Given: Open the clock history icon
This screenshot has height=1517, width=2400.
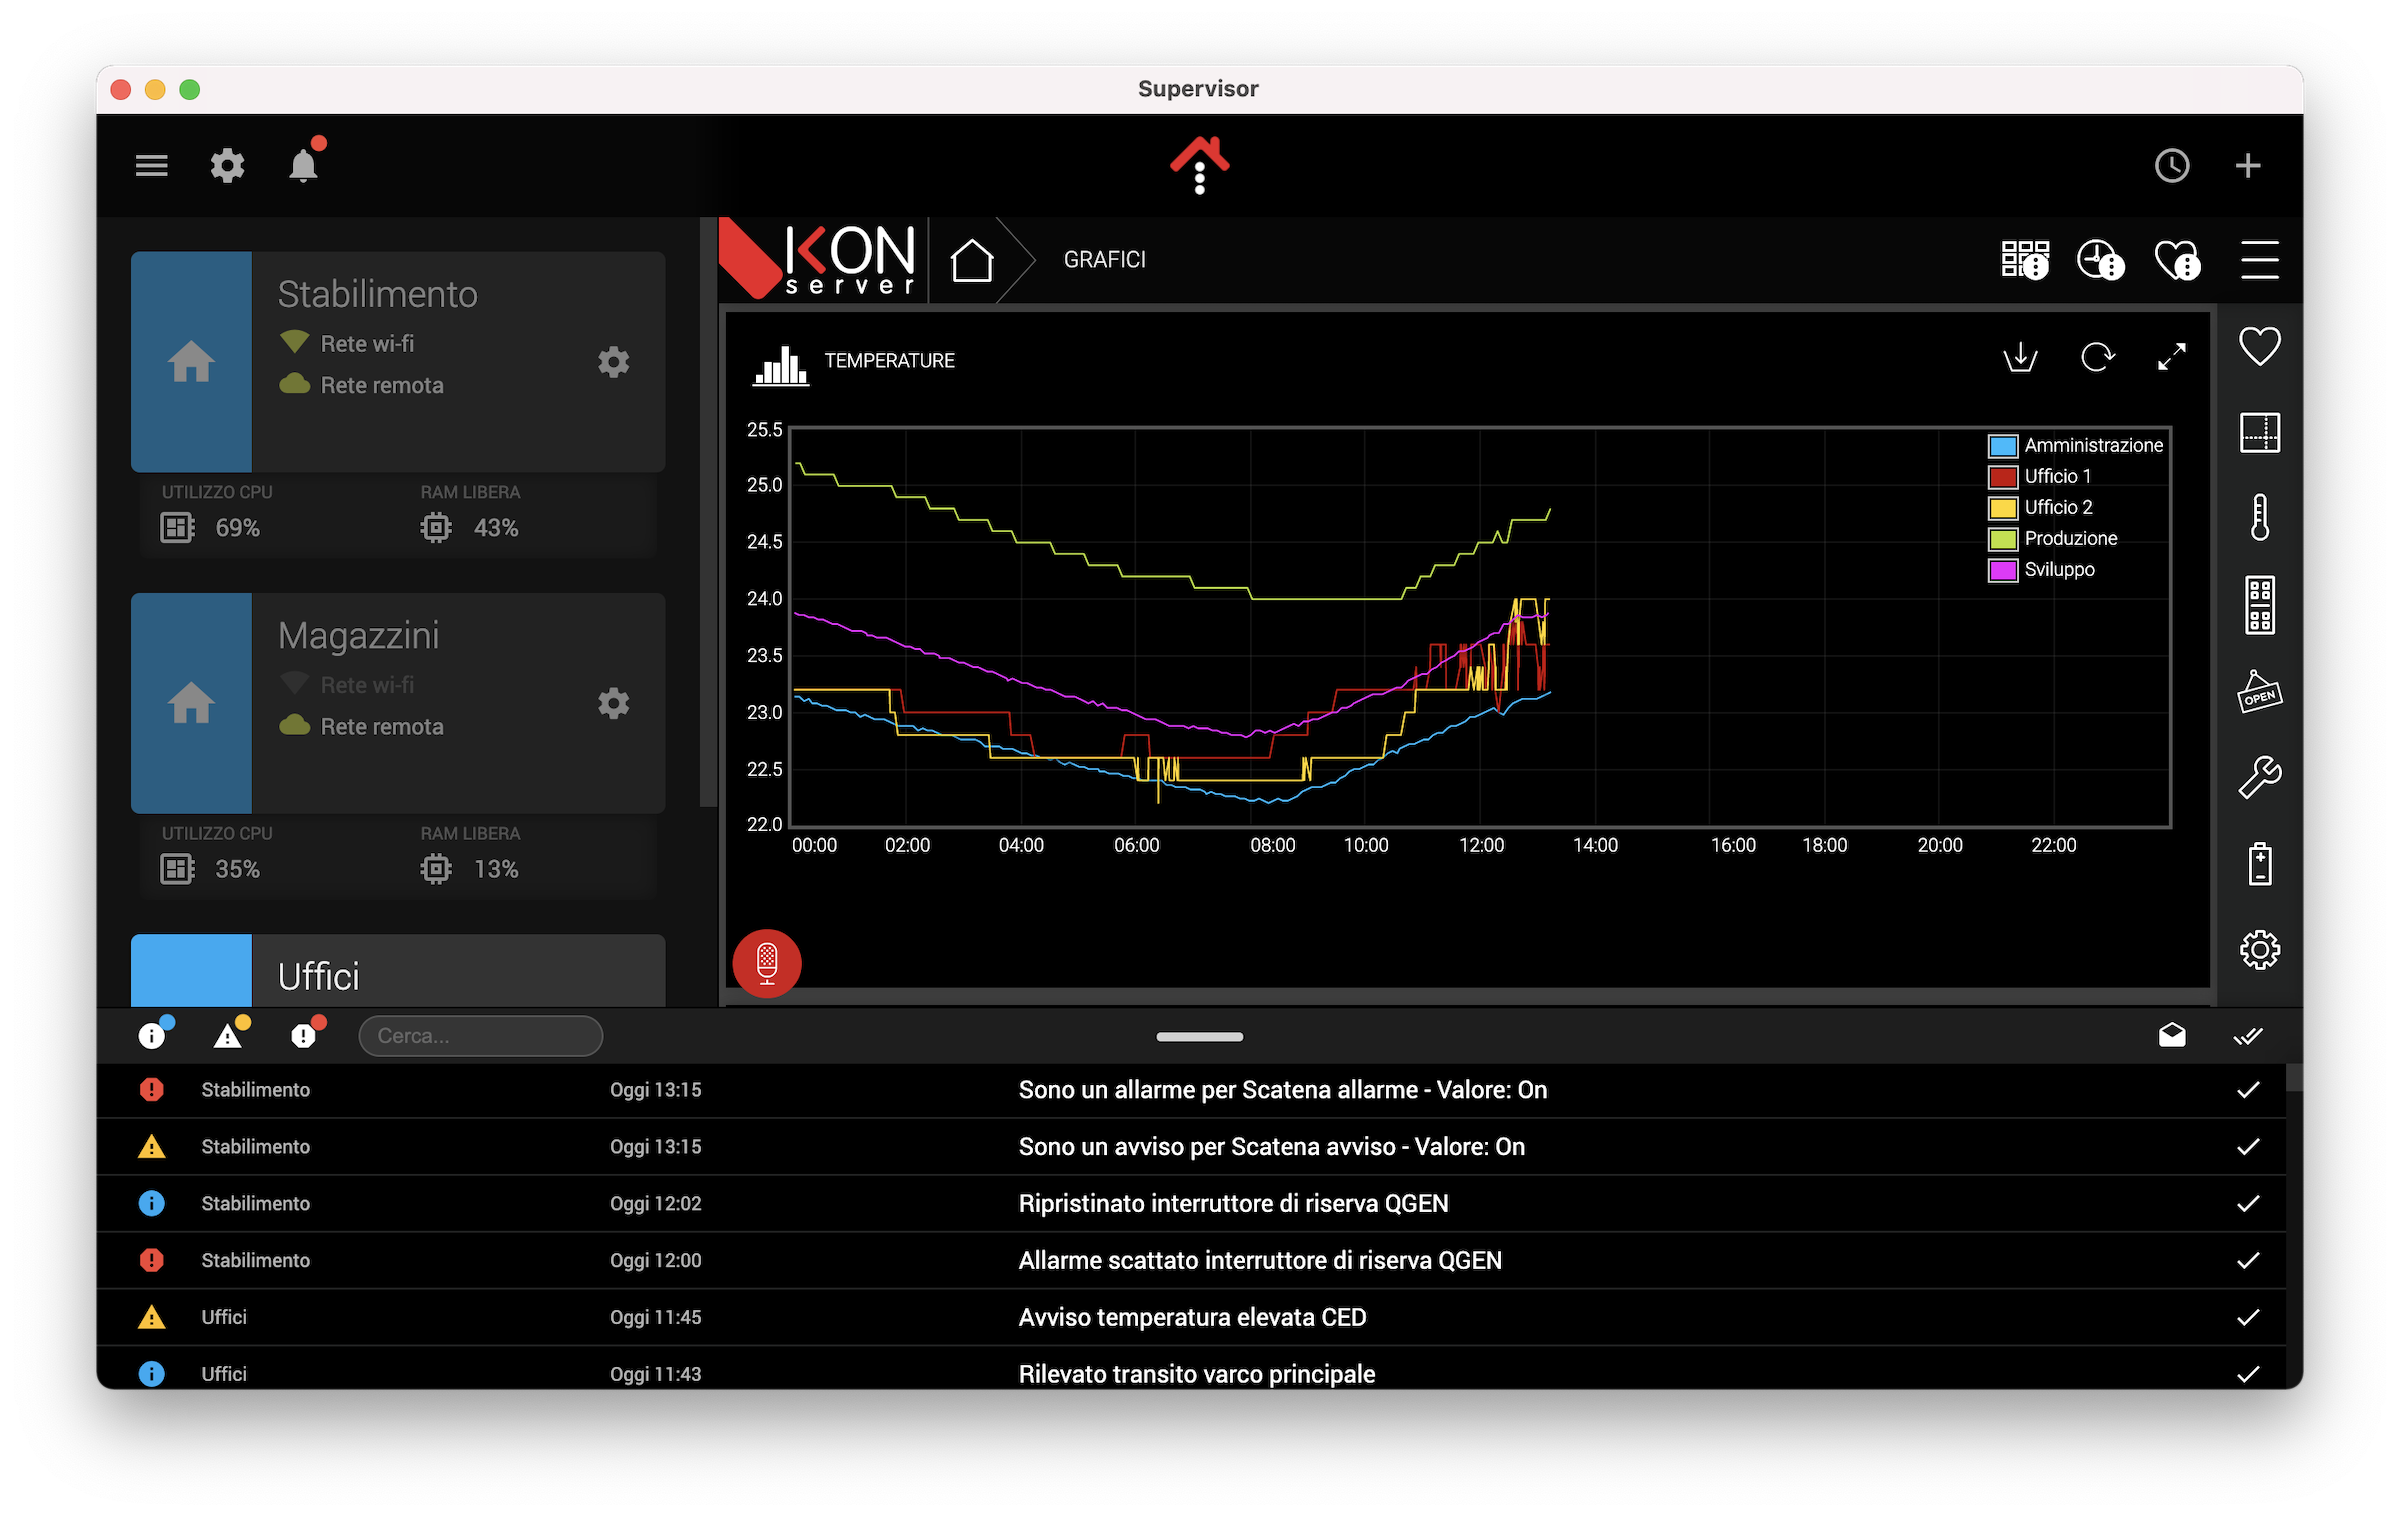Looking at the screenshot, I should (2172, 166).
